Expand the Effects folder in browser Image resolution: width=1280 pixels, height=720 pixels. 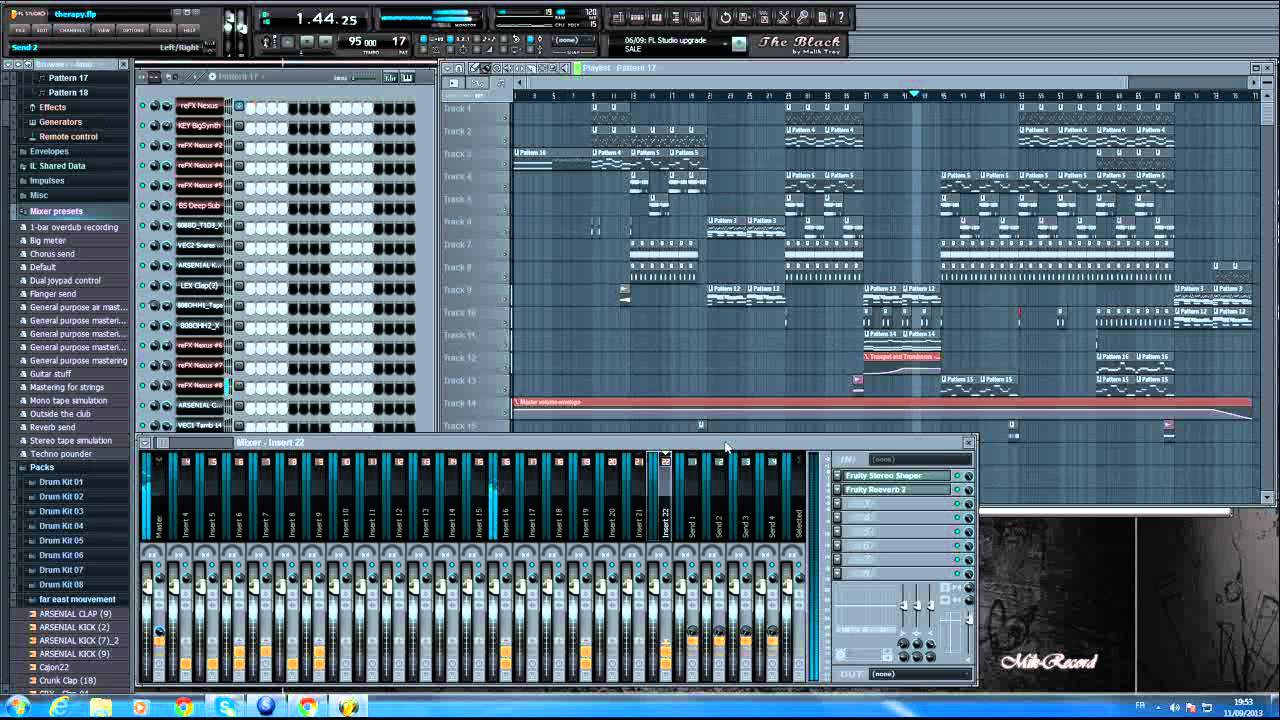click(52, 107)
